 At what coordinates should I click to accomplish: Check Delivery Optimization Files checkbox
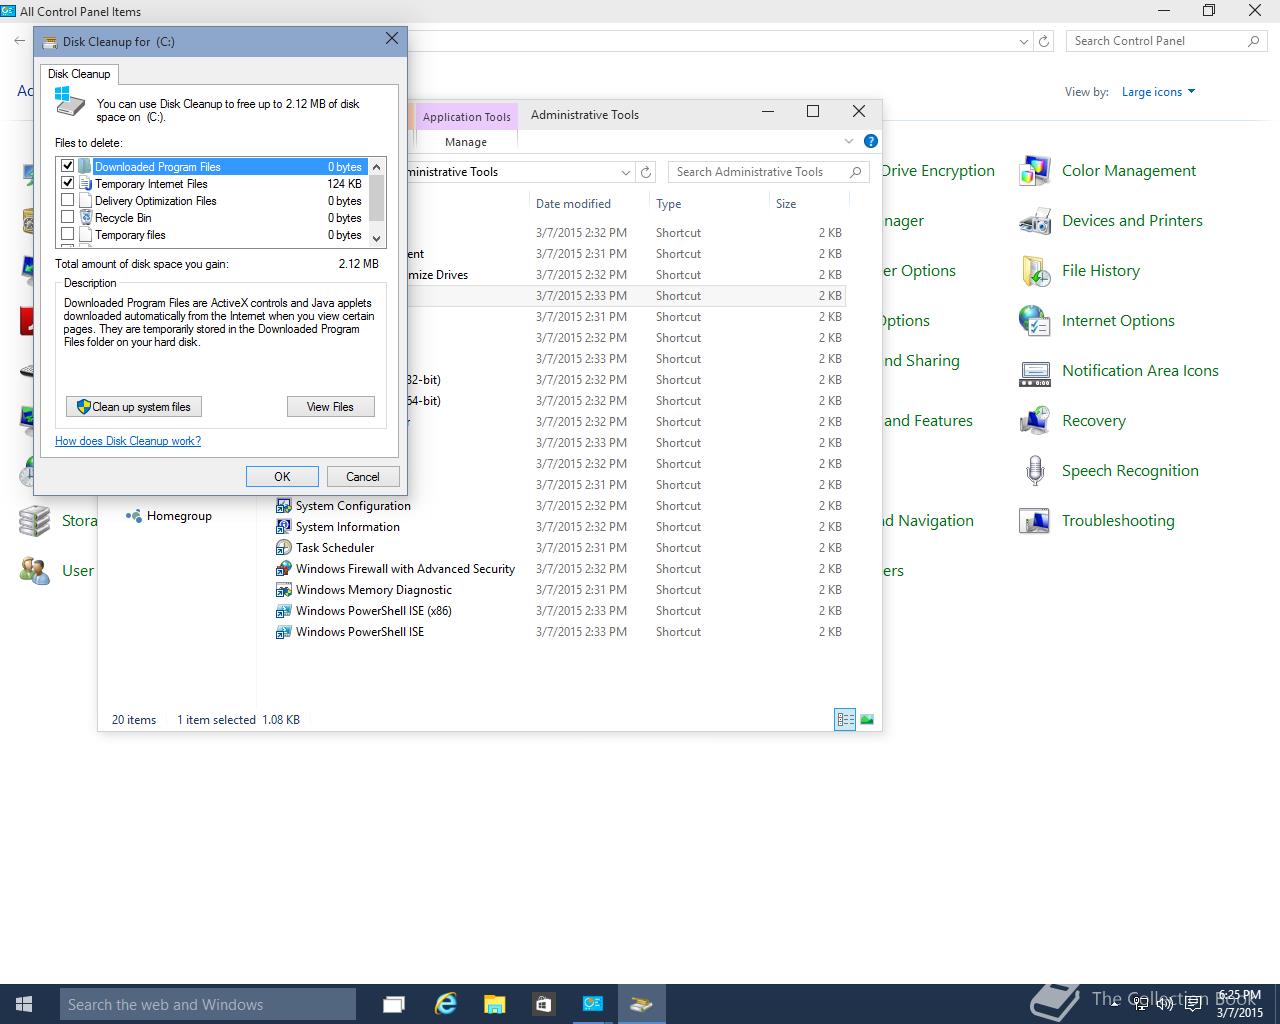[68, 200]
